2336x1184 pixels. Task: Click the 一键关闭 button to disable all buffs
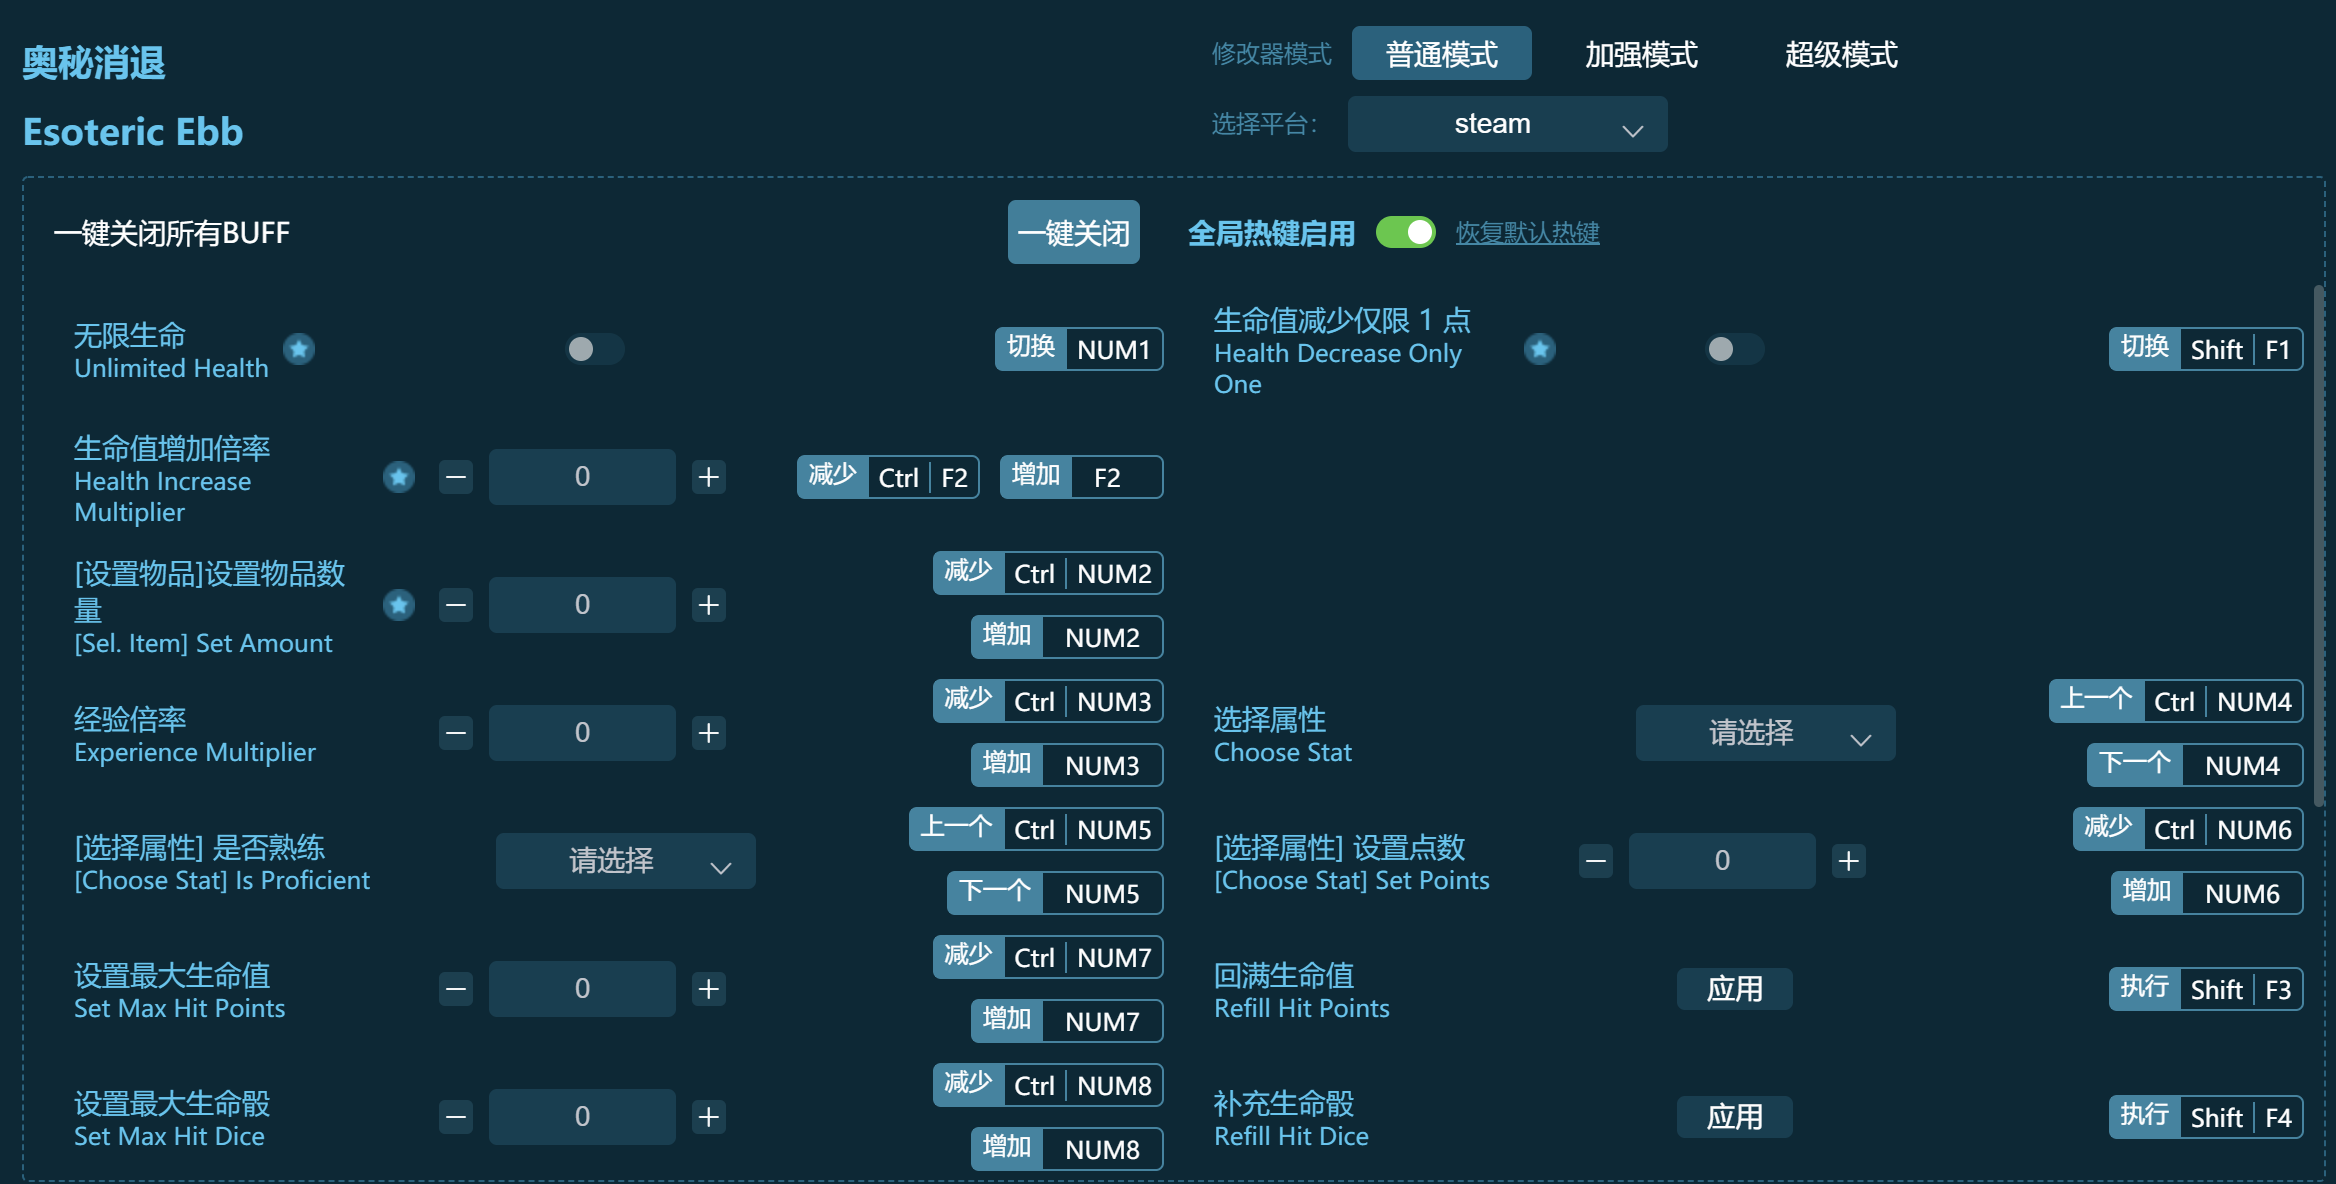pyautogui.click(x=1073, y=231)
